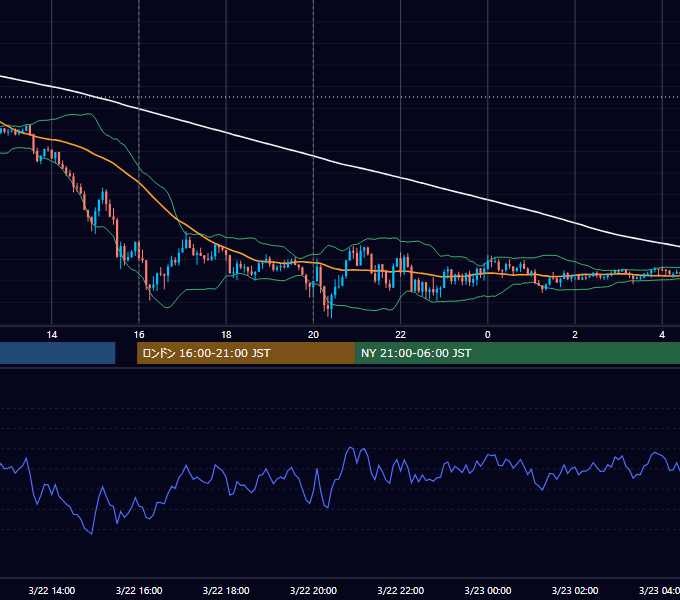Click the '3/23 02:00' date label on indicator axis
This screenshot has width=680, height=600.
[x=575, y=590]
